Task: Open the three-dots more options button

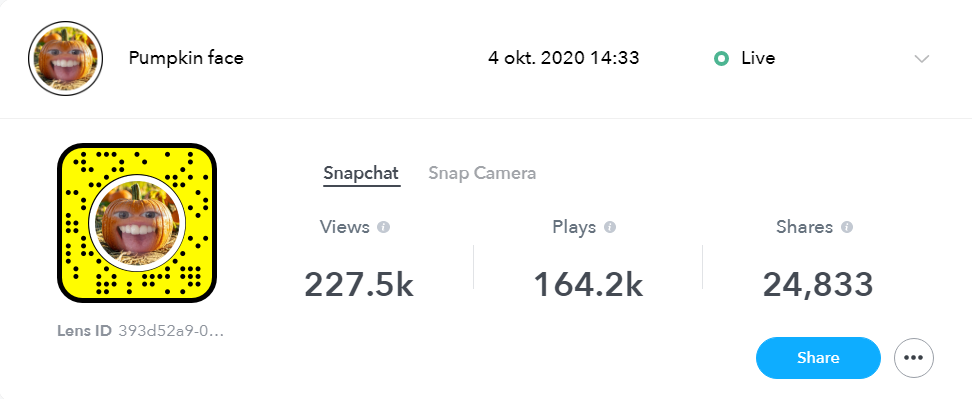Action: (914, 357)
